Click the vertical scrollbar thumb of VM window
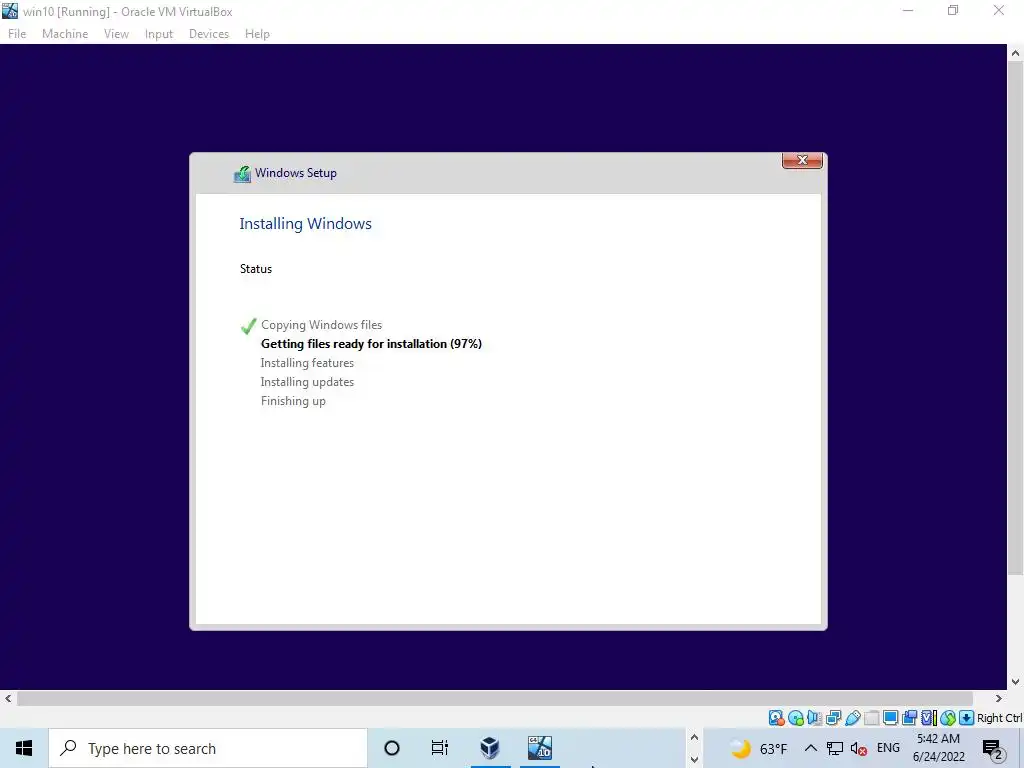 (x=1016, y=319)
